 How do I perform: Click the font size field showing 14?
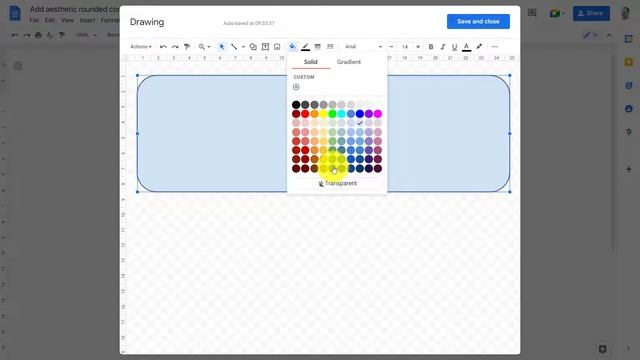pyautogui.click(x=405, y=47)
